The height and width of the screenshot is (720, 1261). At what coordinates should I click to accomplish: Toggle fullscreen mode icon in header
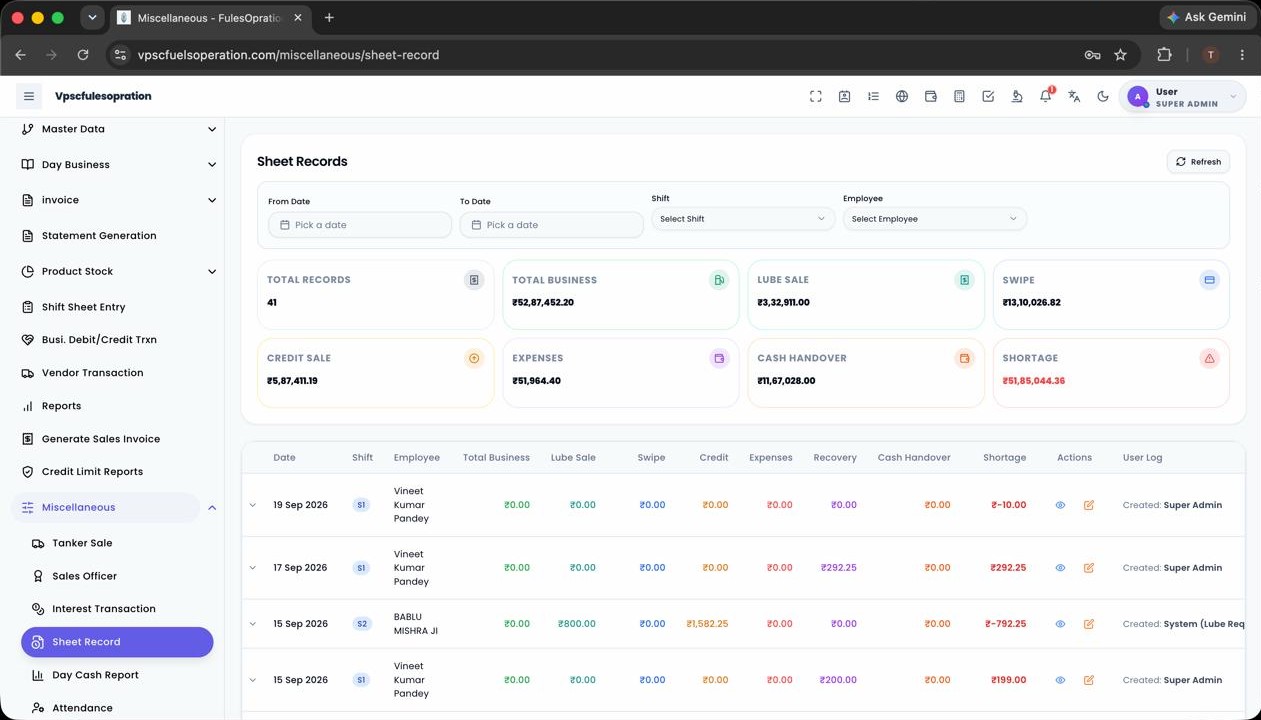tap(816, 96)
